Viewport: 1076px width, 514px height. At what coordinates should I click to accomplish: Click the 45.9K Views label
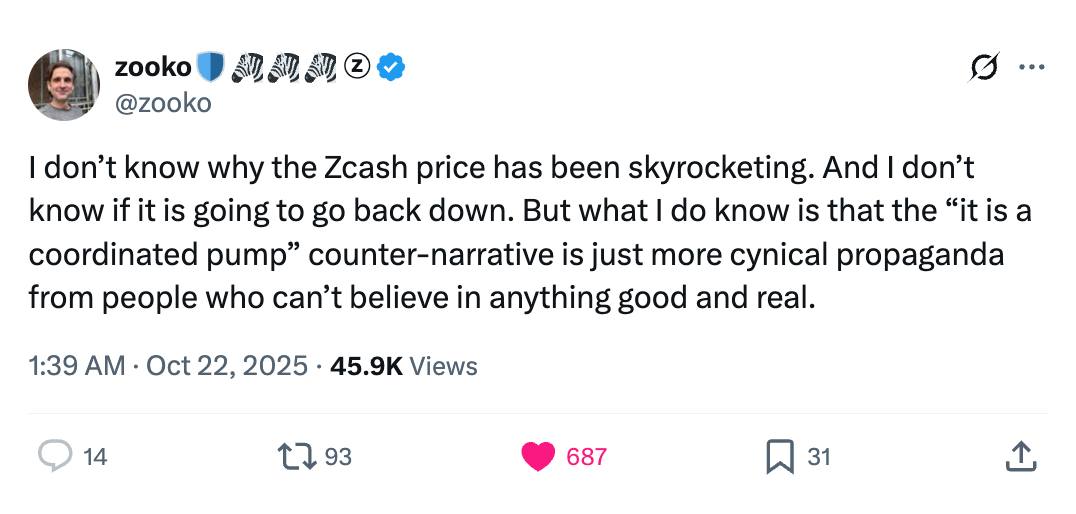click(x=403, y=366)
